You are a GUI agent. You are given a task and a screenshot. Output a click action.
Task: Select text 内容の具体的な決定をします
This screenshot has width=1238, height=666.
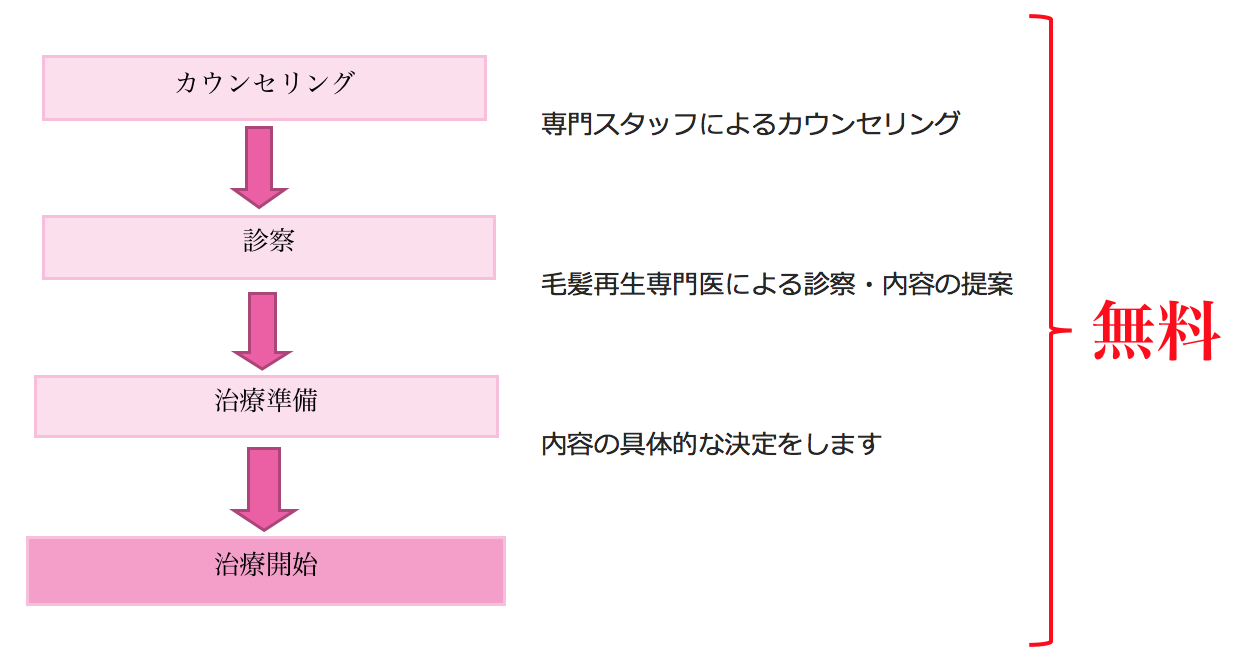pos(711,443)
